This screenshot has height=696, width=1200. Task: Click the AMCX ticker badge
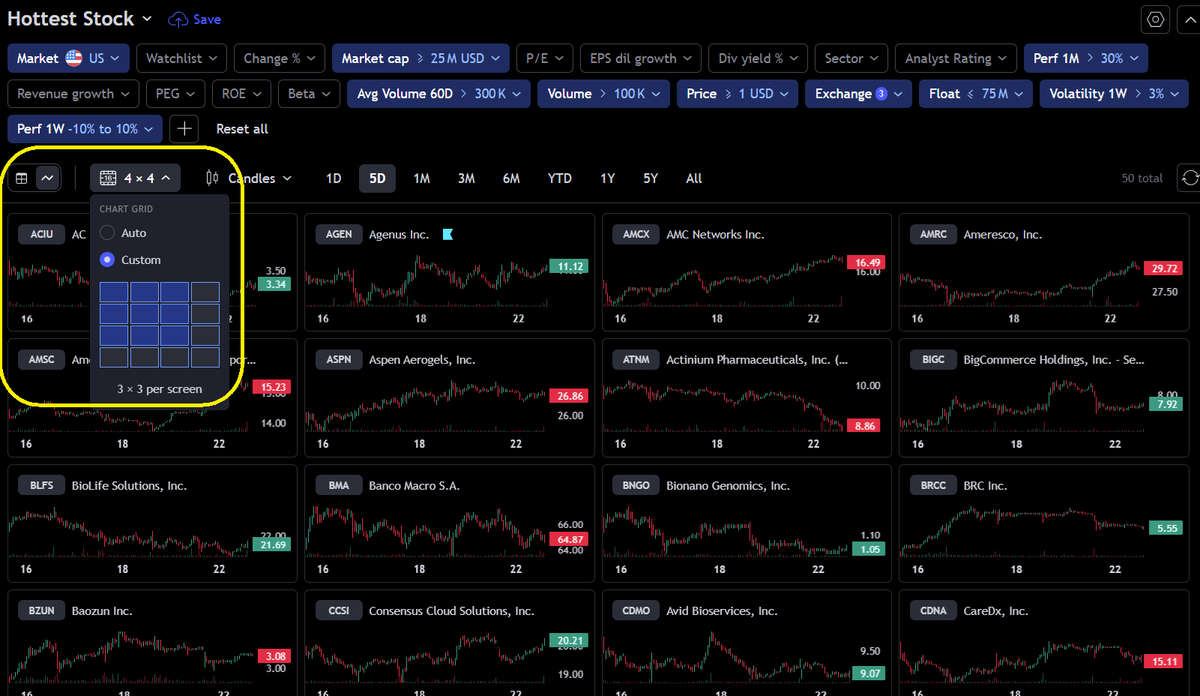click(636, 234)
